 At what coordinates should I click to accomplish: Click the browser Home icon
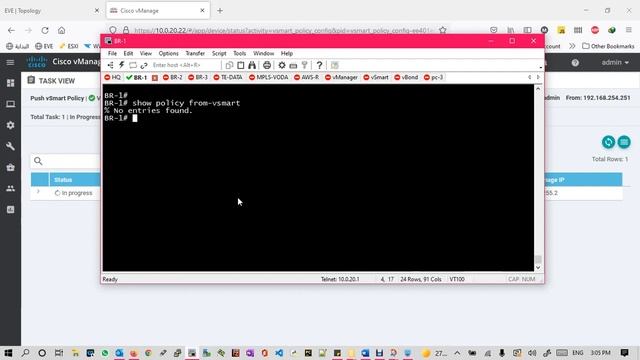click(x=61, y=30)
